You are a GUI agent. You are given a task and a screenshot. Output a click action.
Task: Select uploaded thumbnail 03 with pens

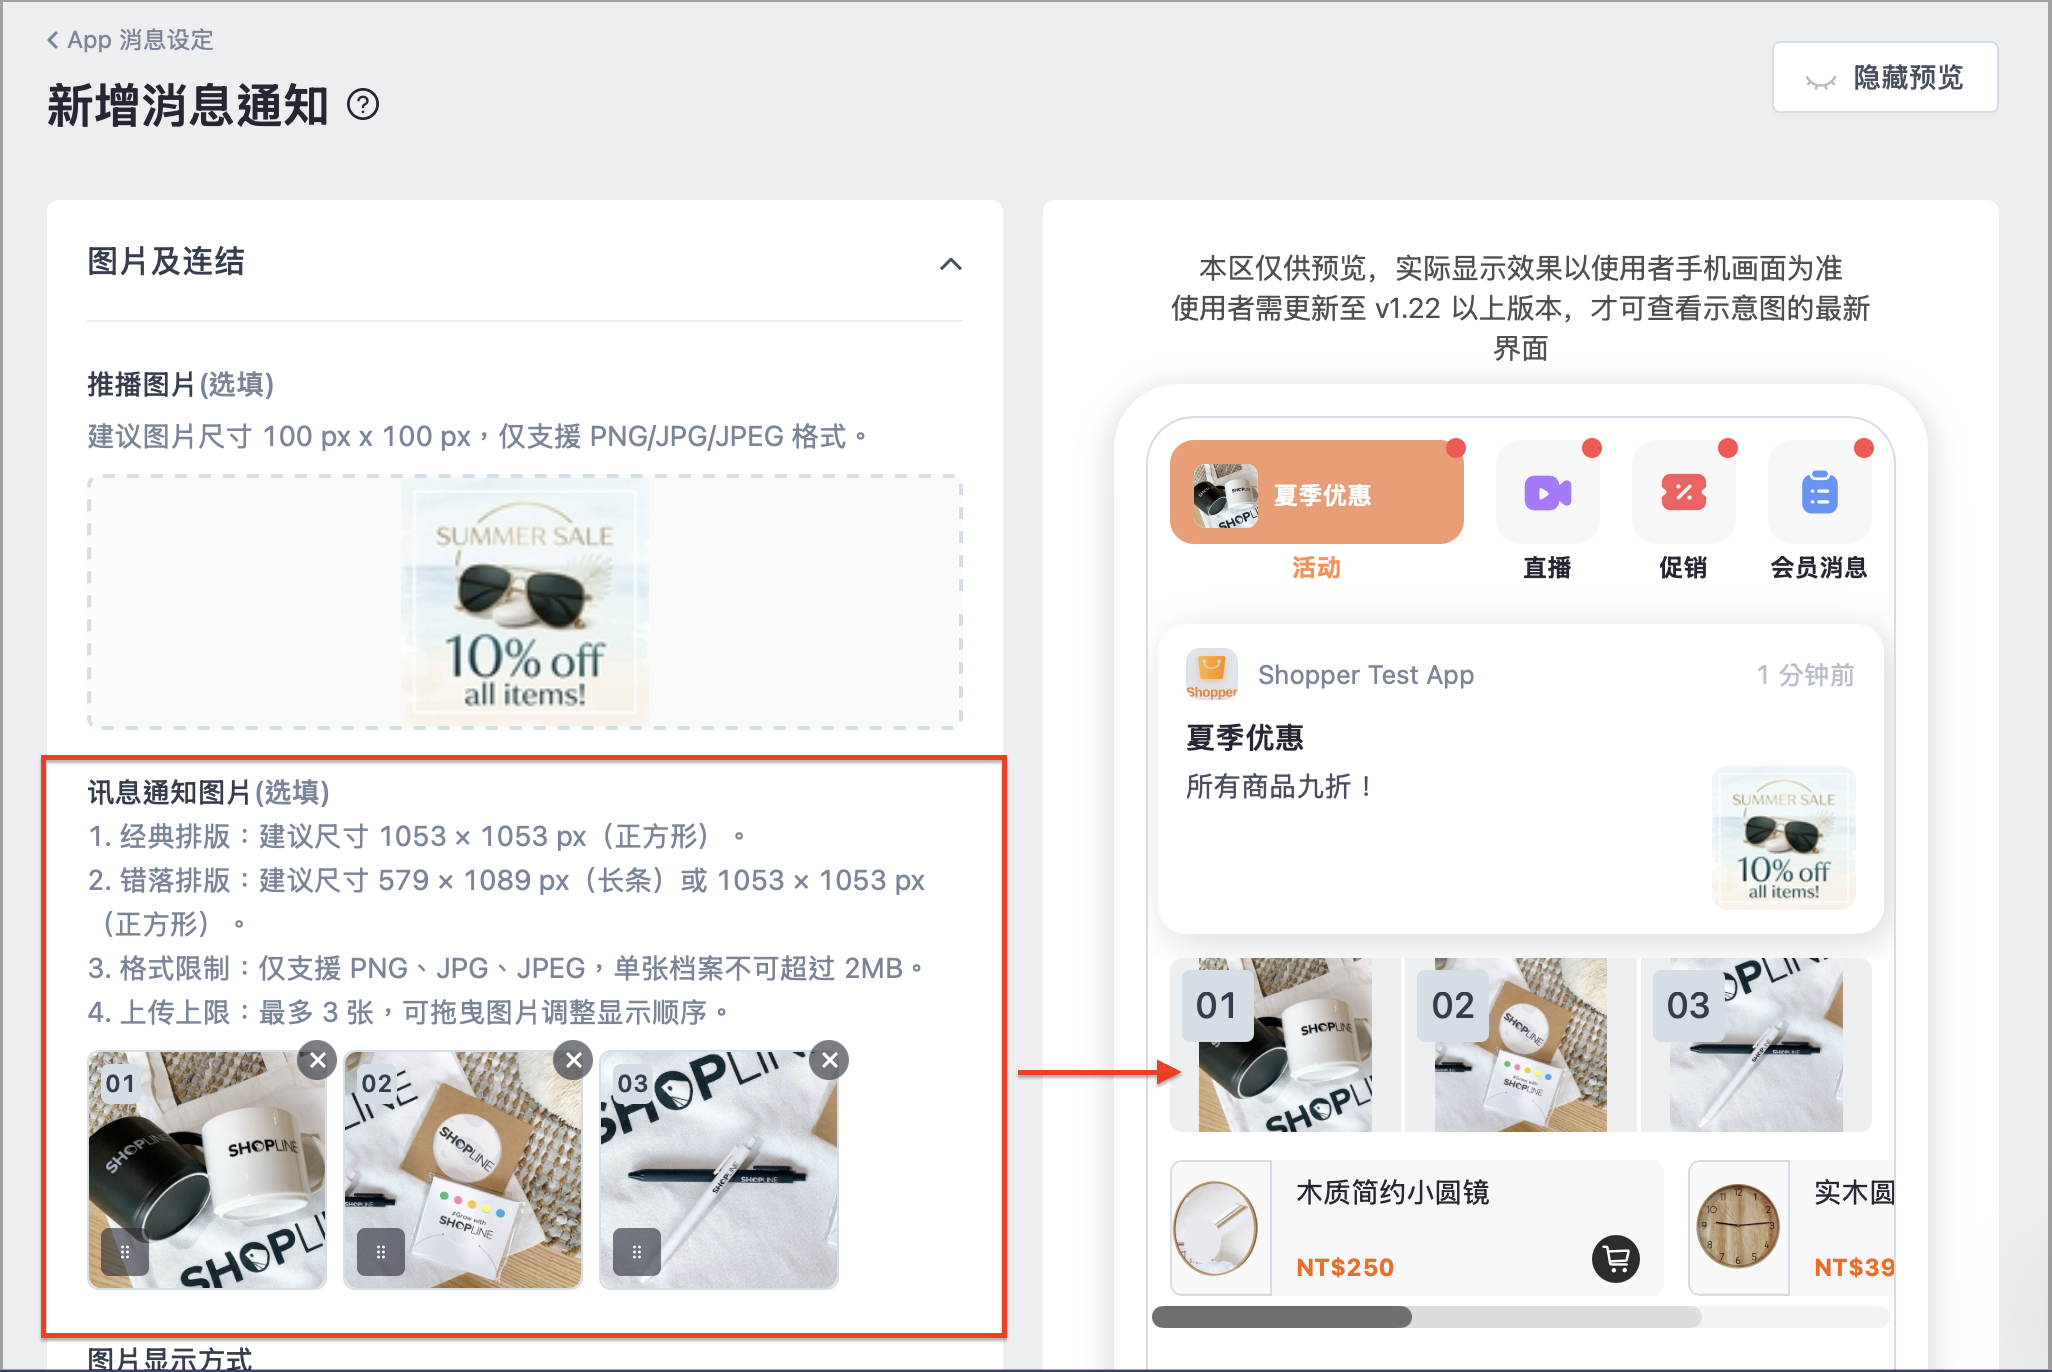[719, 1169]
